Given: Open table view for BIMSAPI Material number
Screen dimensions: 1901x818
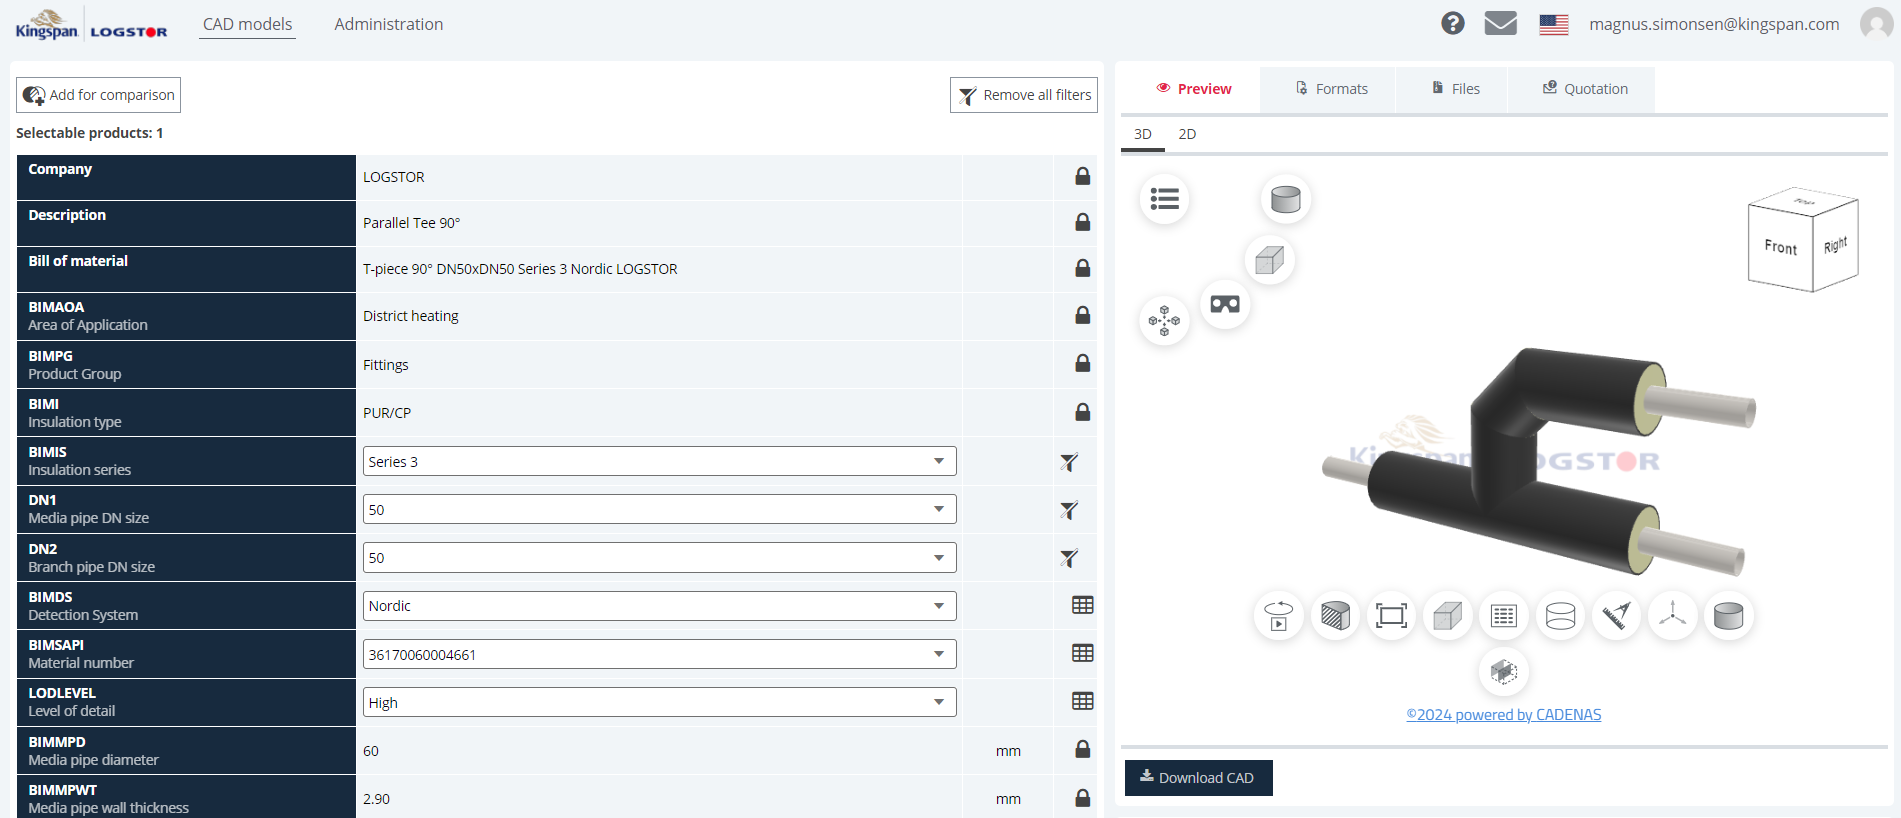Looking at the screenshot, I should 1082,653.
